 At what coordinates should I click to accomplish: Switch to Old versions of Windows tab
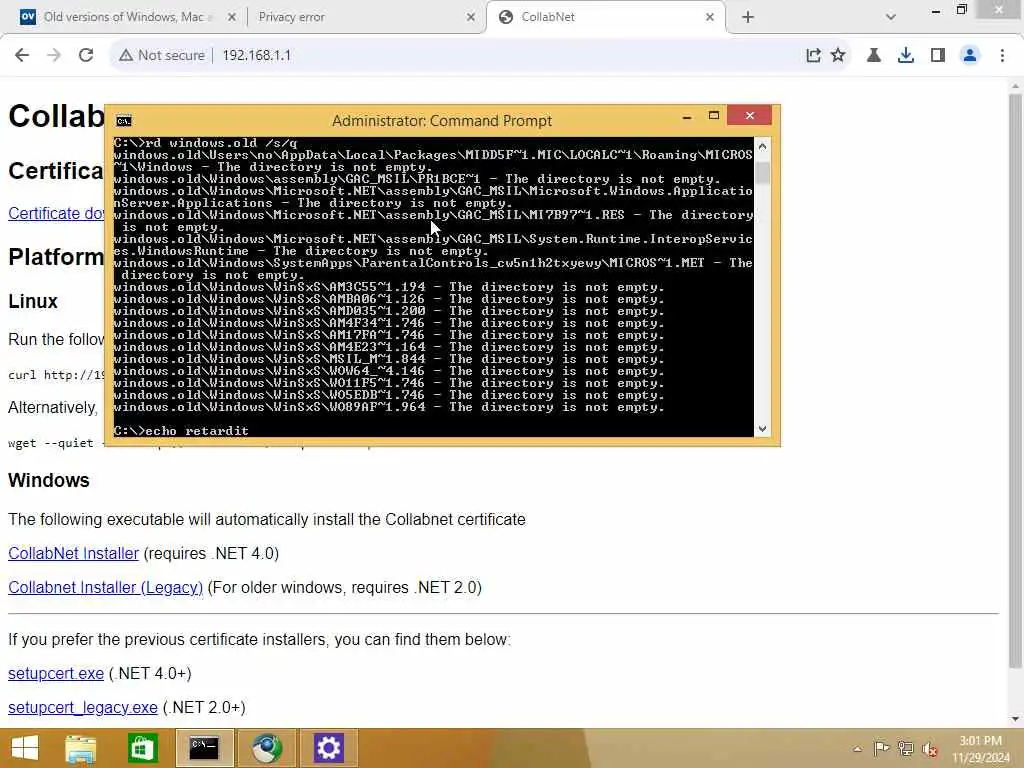point(128,17)
